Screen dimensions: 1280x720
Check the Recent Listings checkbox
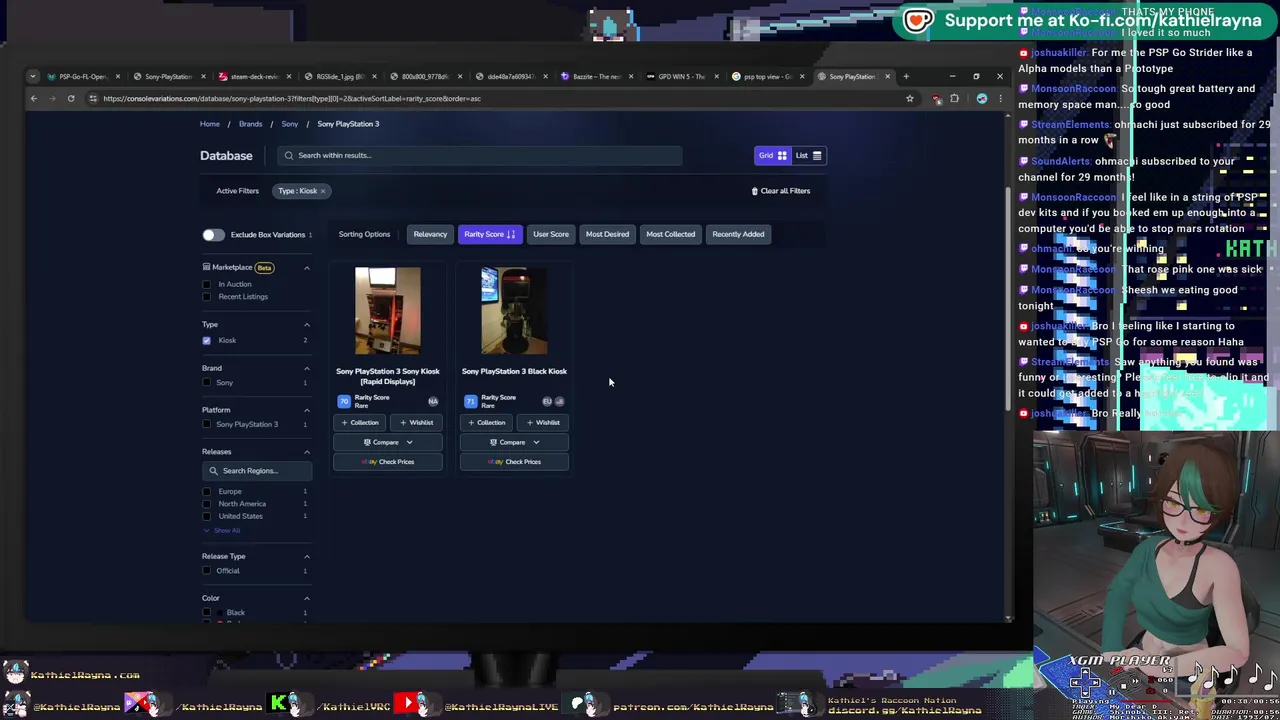(207, 297)
